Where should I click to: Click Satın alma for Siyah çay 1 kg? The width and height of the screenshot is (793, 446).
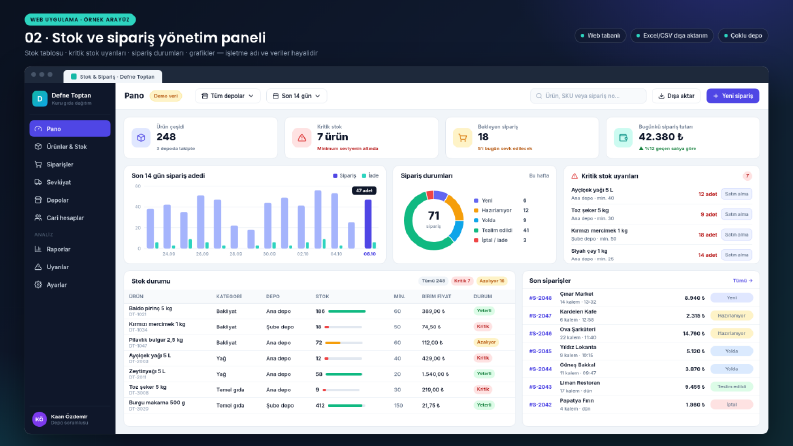point(736,255)
